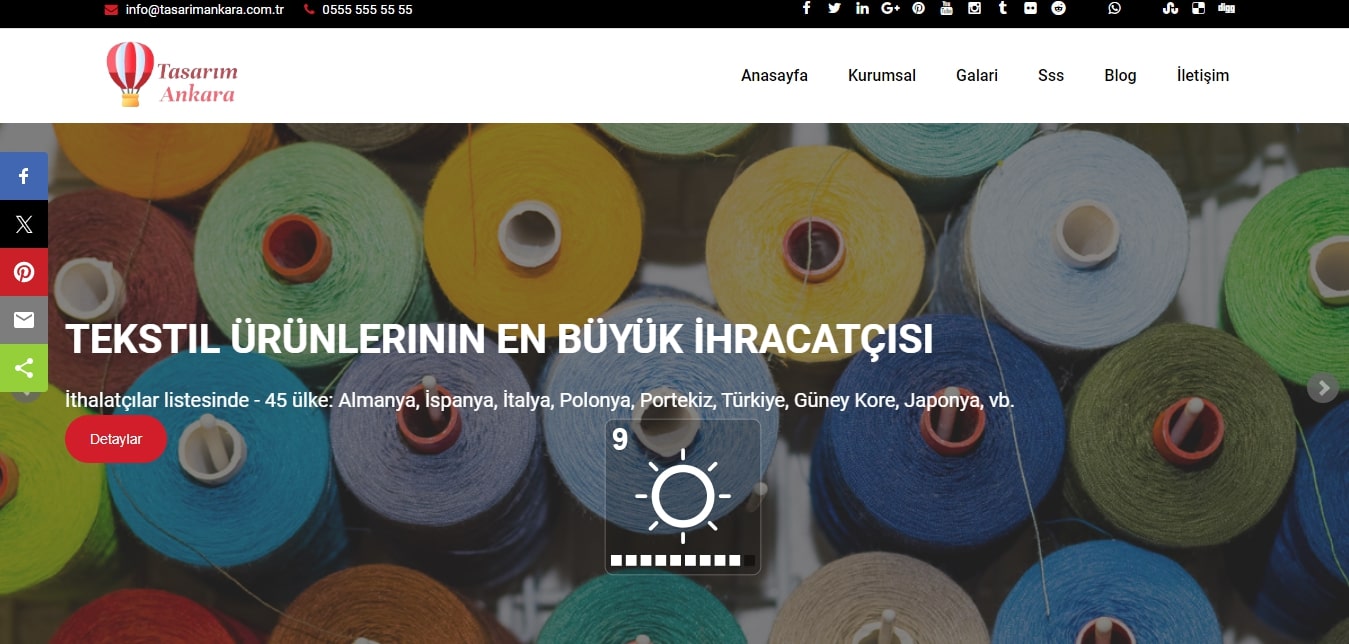Go to the YouTube icon in top bar
The image size is (1349, 644).
[x=946, y=9]
